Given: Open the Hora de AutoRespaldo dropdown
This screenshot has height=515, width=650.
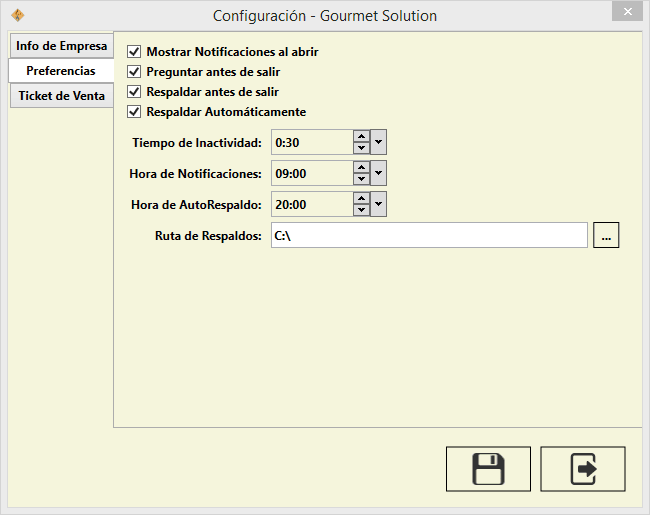Looking at the screenshot, I should point(378,204).
